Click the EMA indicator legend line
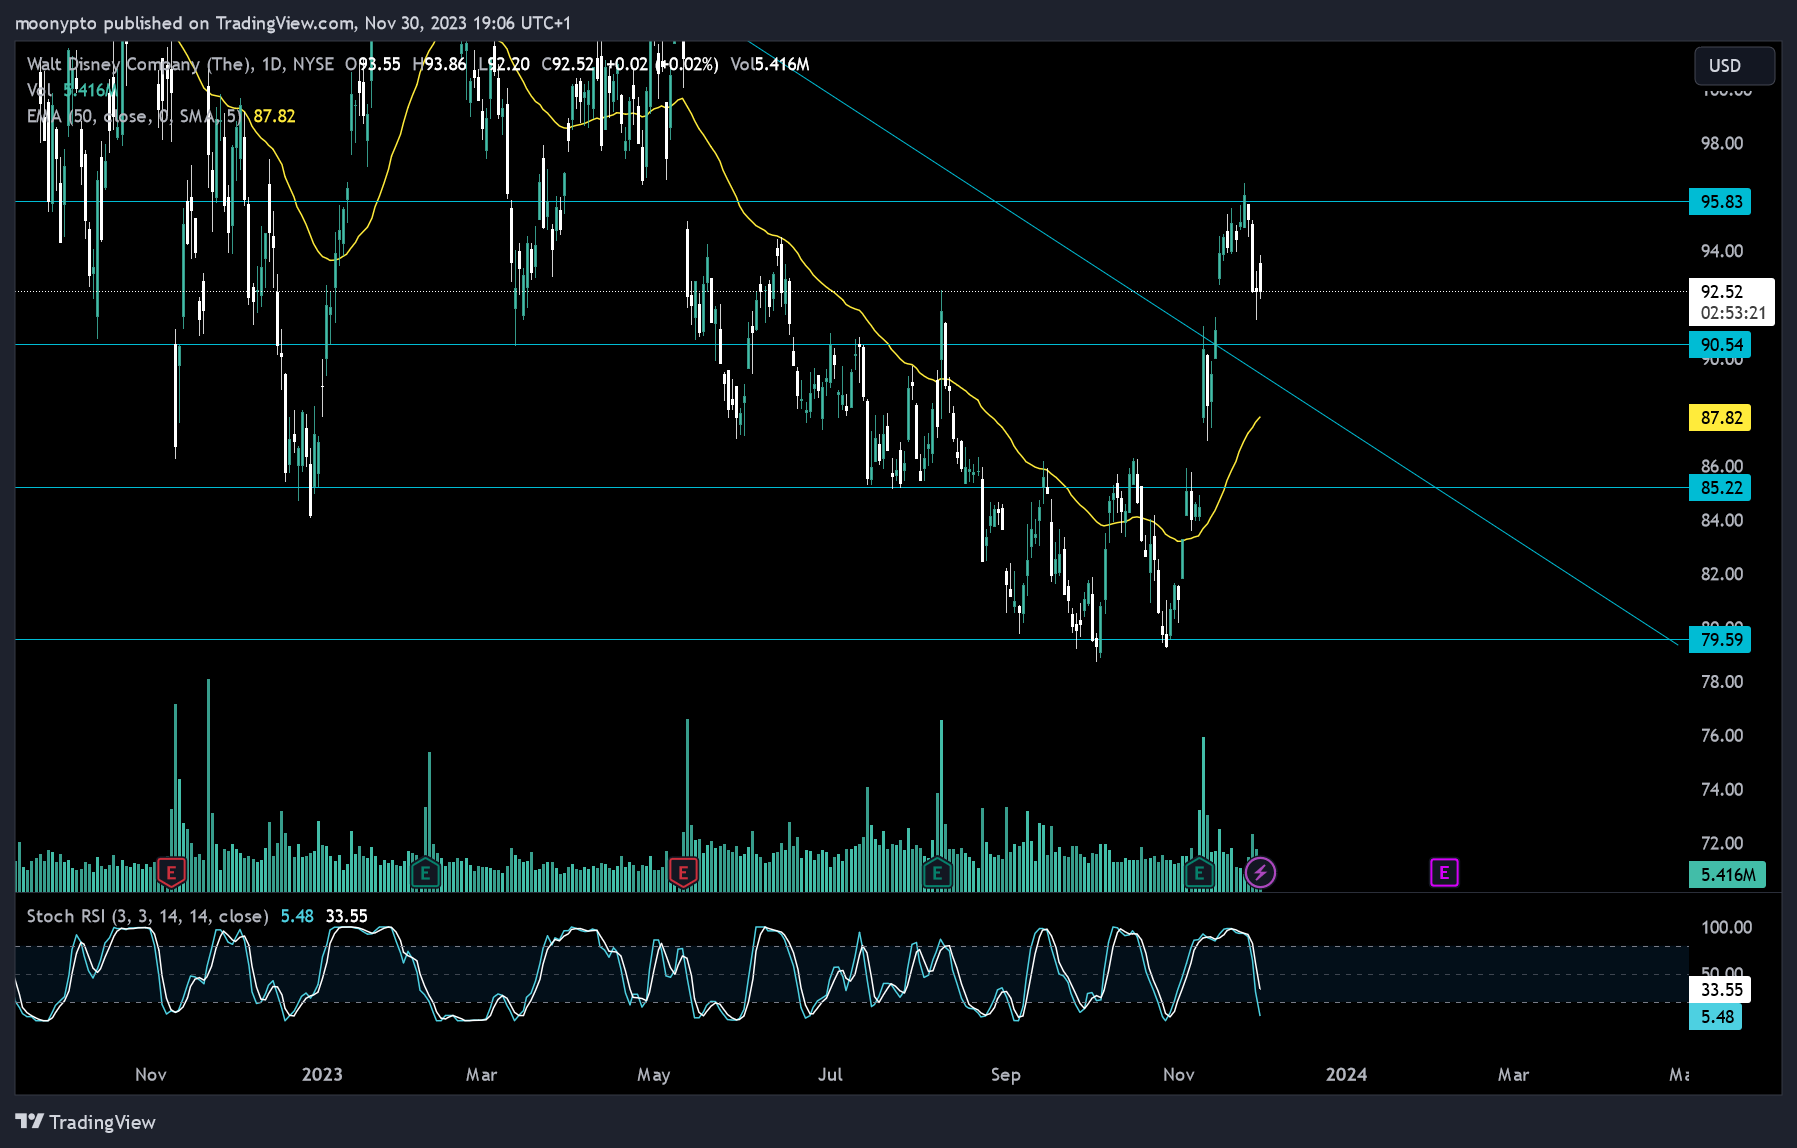1797x1148 pixels. tap(161, 116)
